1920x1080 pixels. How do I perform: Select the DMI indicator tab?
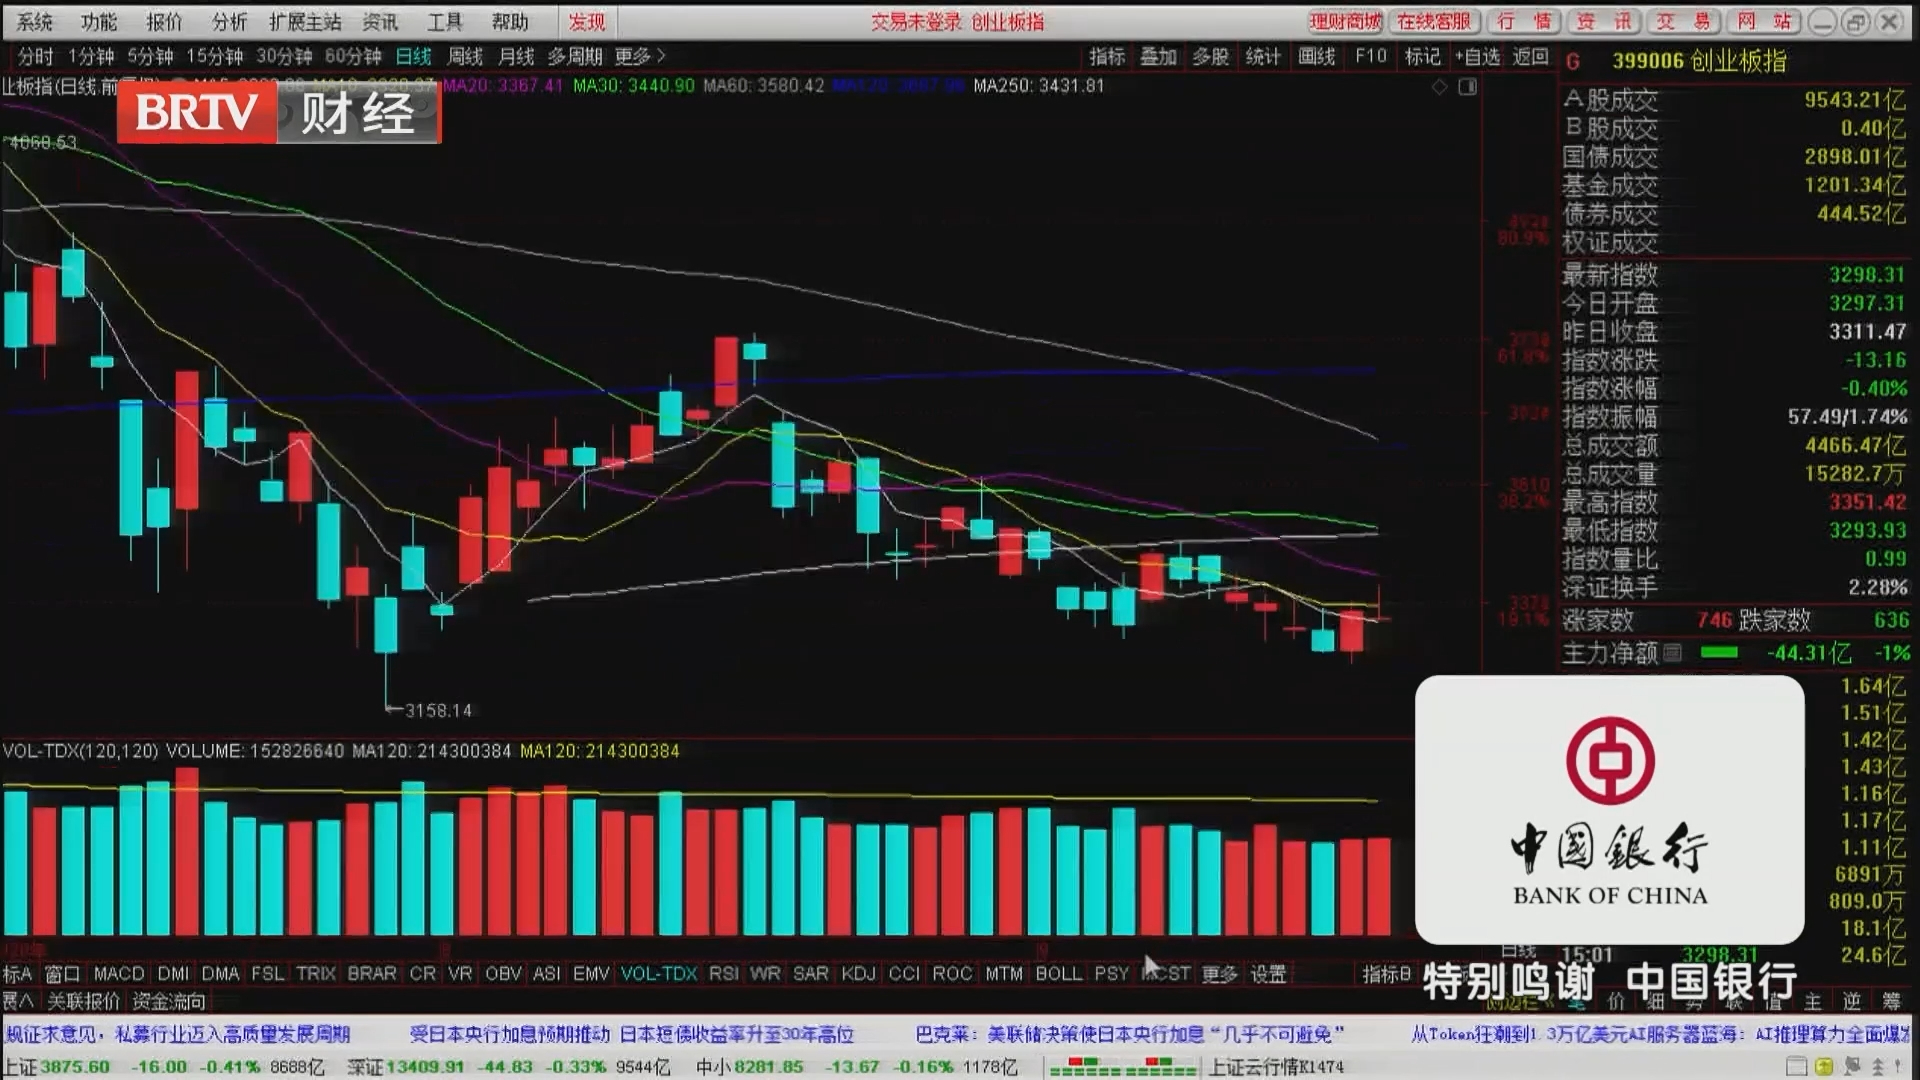tap(173, 973)
